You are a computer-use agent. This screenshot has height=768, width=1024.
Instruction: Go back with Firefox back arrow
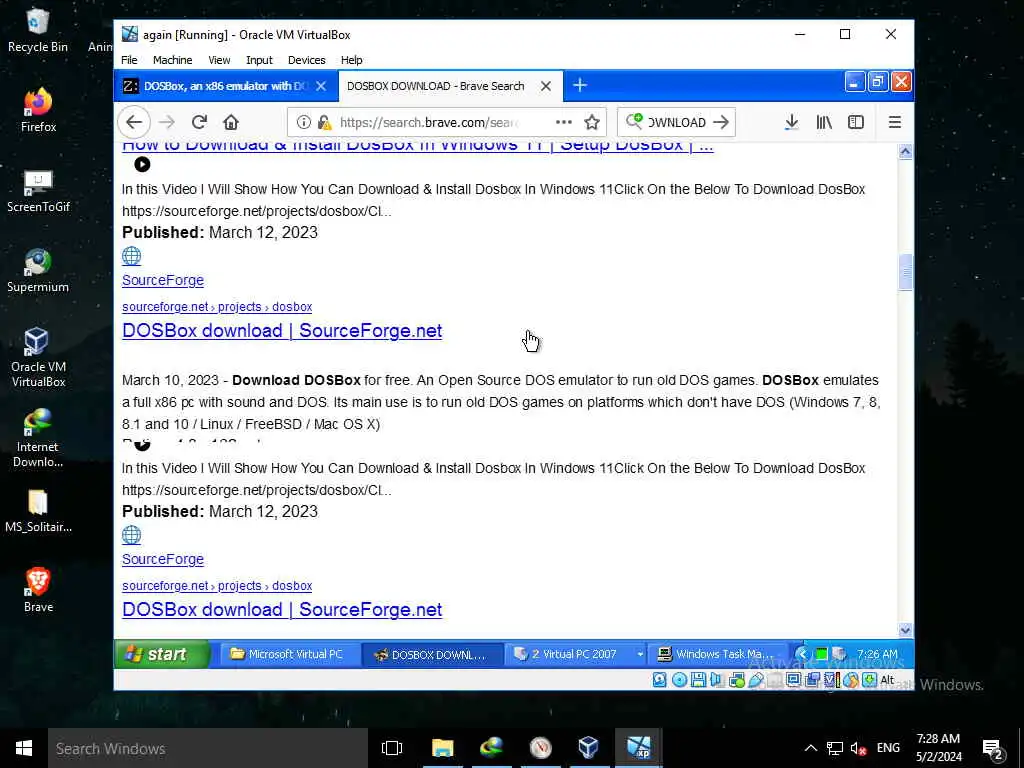[x=134, y=122]
